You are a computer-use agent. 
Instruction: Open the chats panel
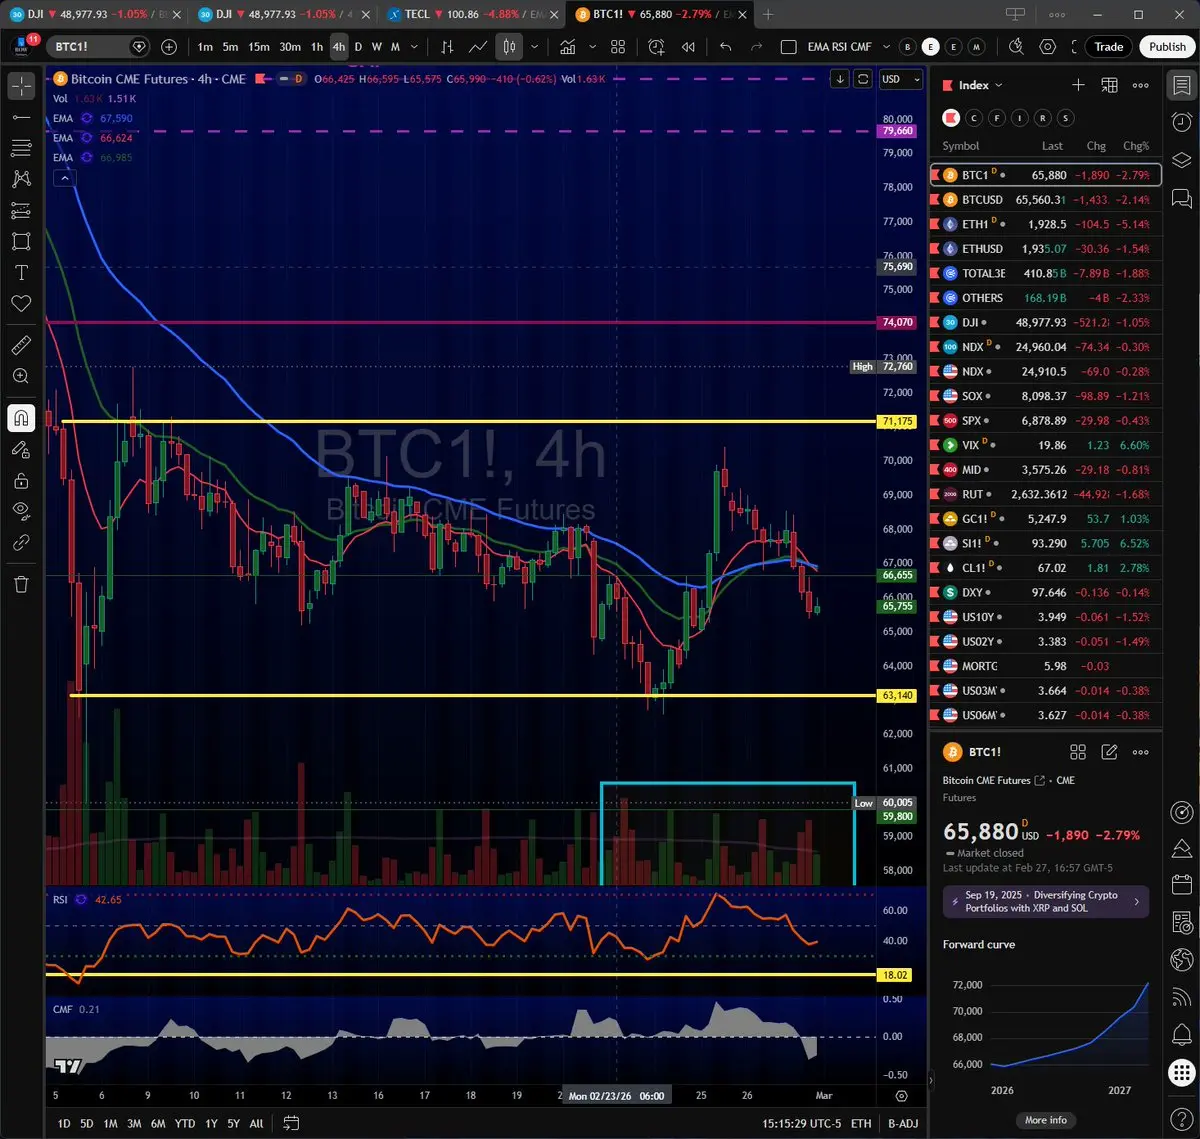point(1182,198)
